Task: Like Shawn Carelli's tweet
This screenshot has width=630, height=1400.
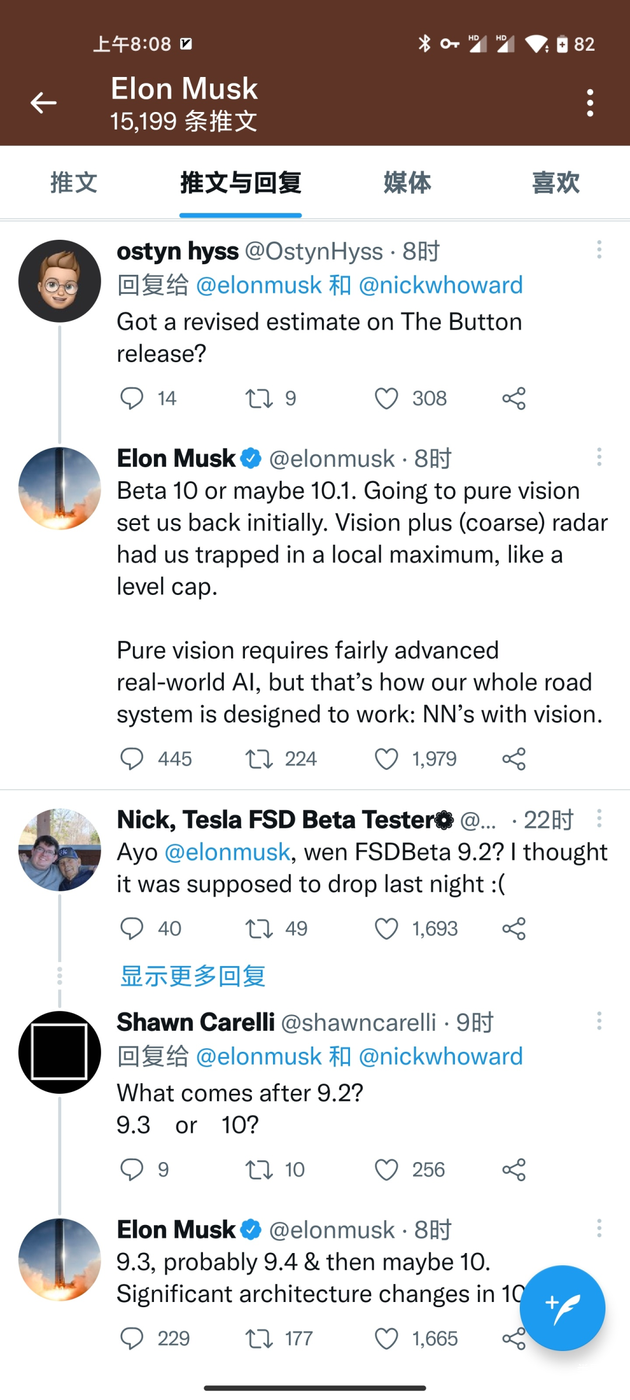Action: [x=386, y=1170]
